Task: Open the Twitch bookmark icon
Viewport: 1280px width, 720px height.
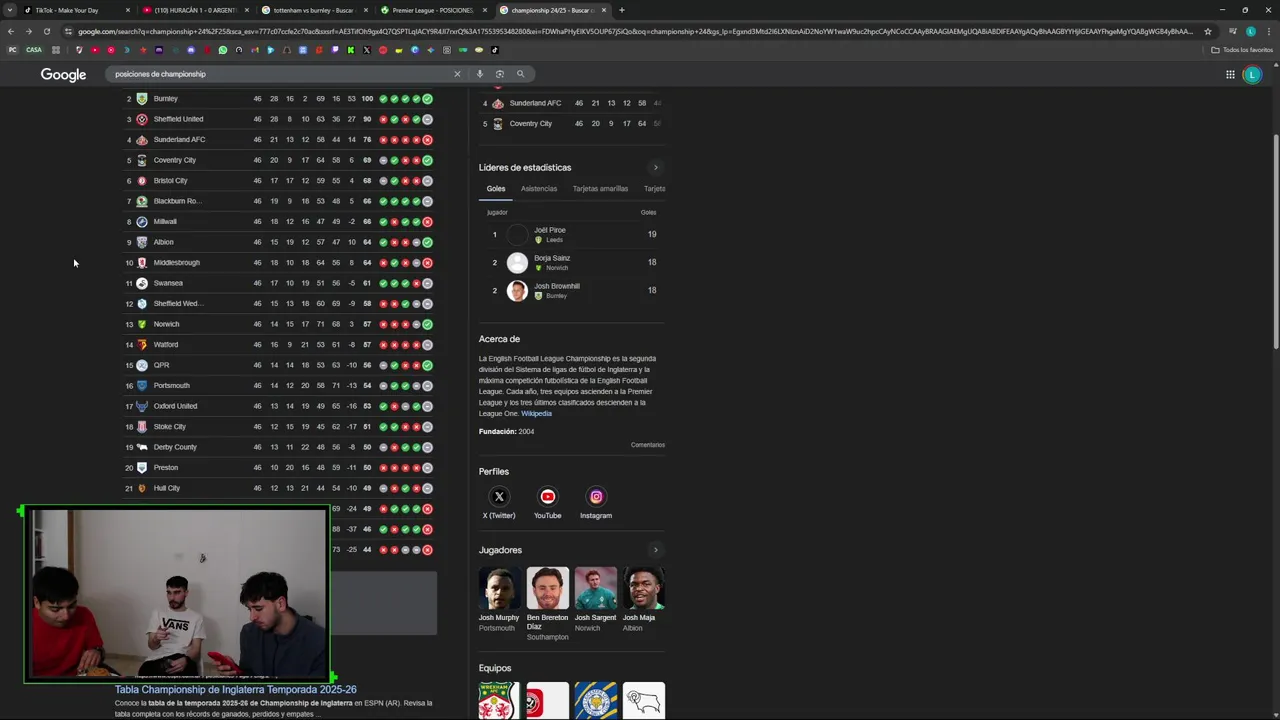Action: [x=335, y=50]
